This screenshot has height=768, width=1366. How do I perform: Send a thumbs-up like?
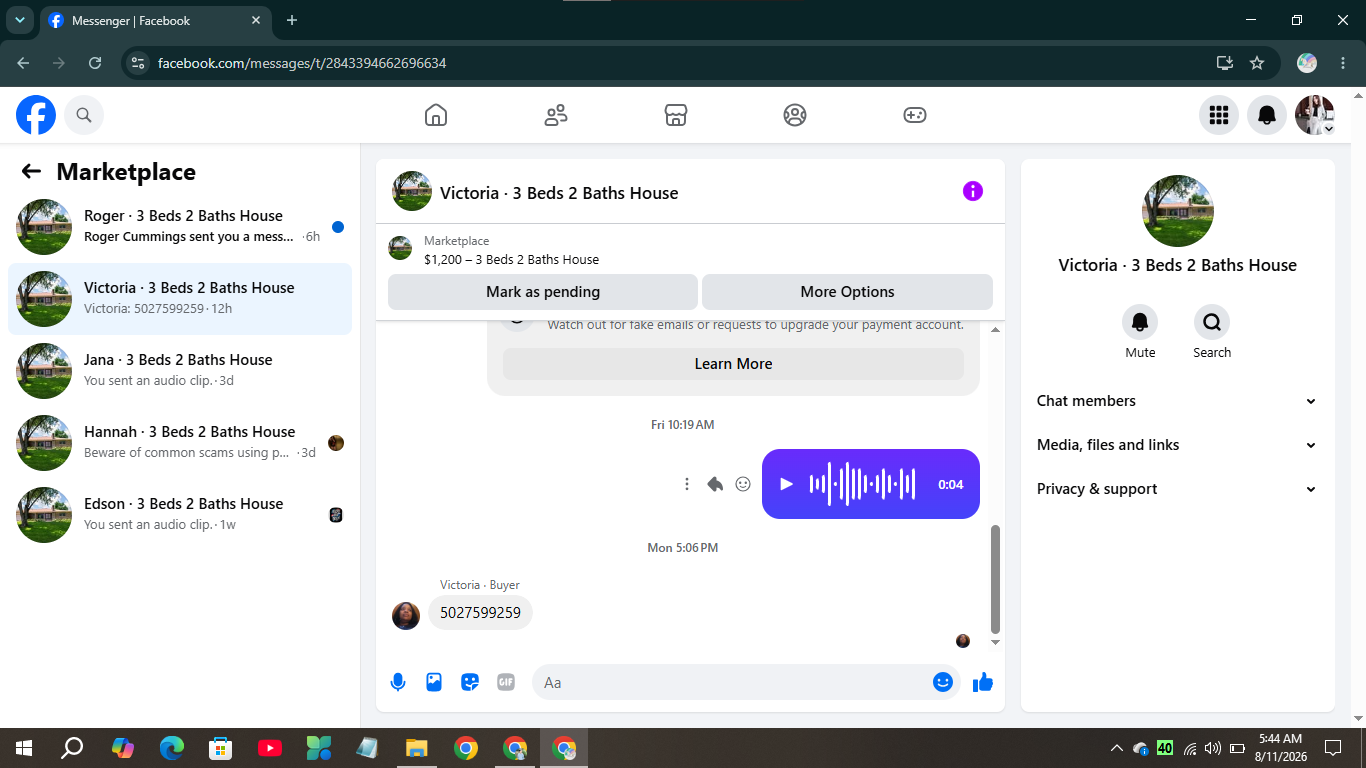(983, 682)
